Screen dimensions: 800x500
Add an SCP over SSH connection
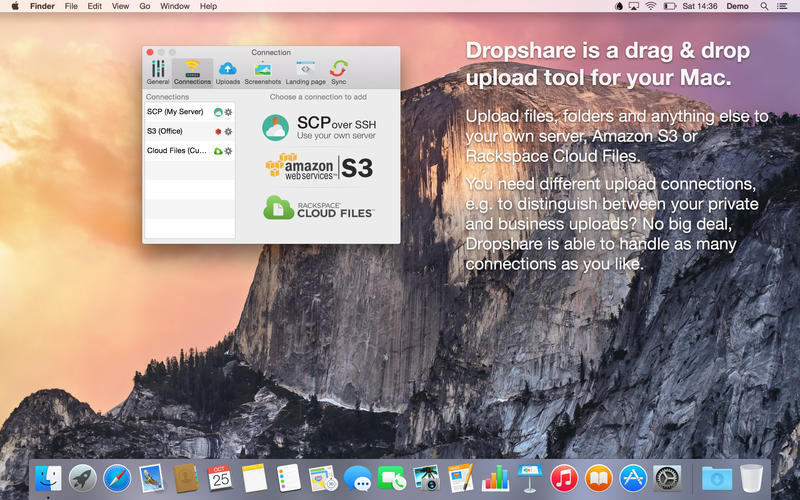pos(319,127)
